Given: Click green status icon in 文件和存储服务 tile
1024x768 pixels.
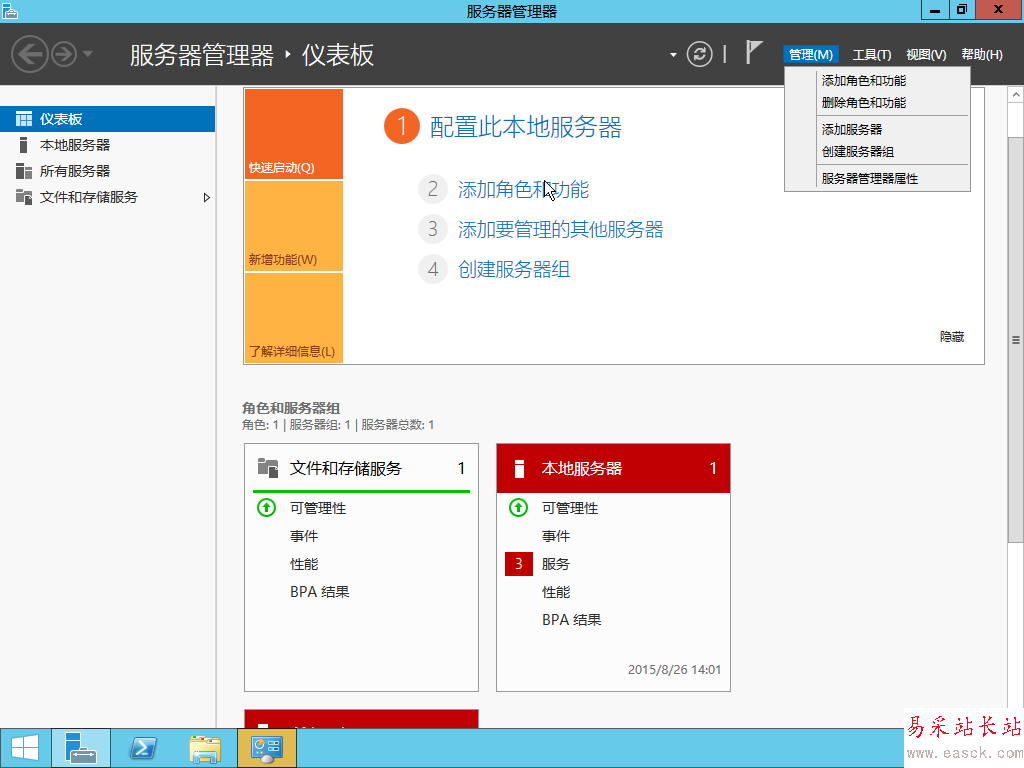Looking at the screenshot, I should tap(266, 507).
